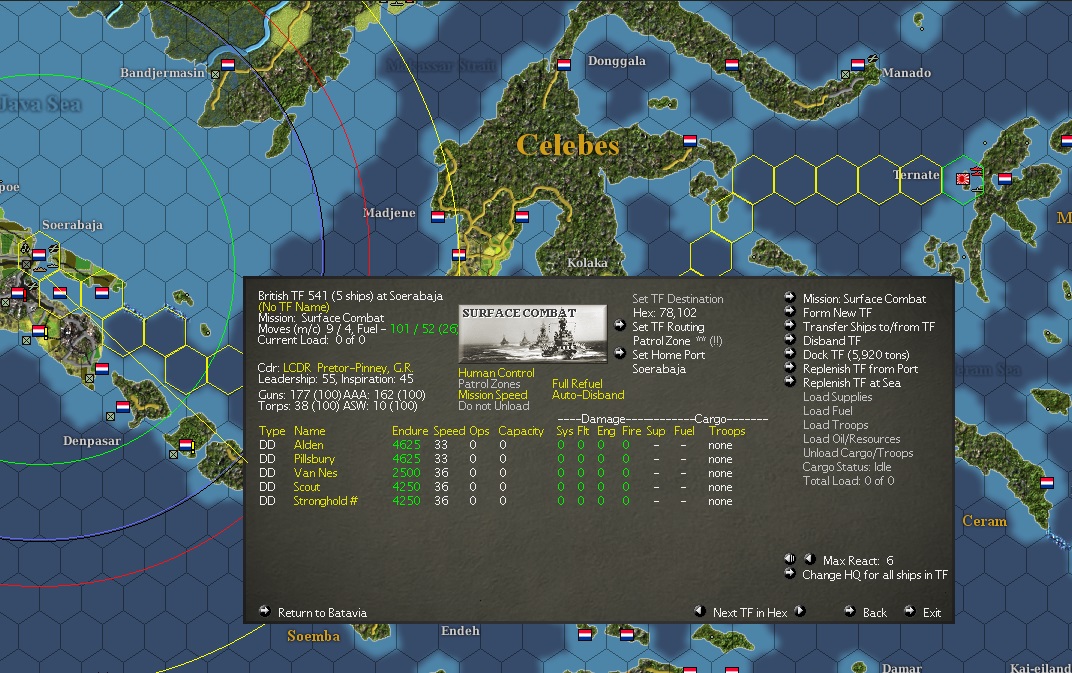Select the Bandjermasin base flag

tap(228, 65)
